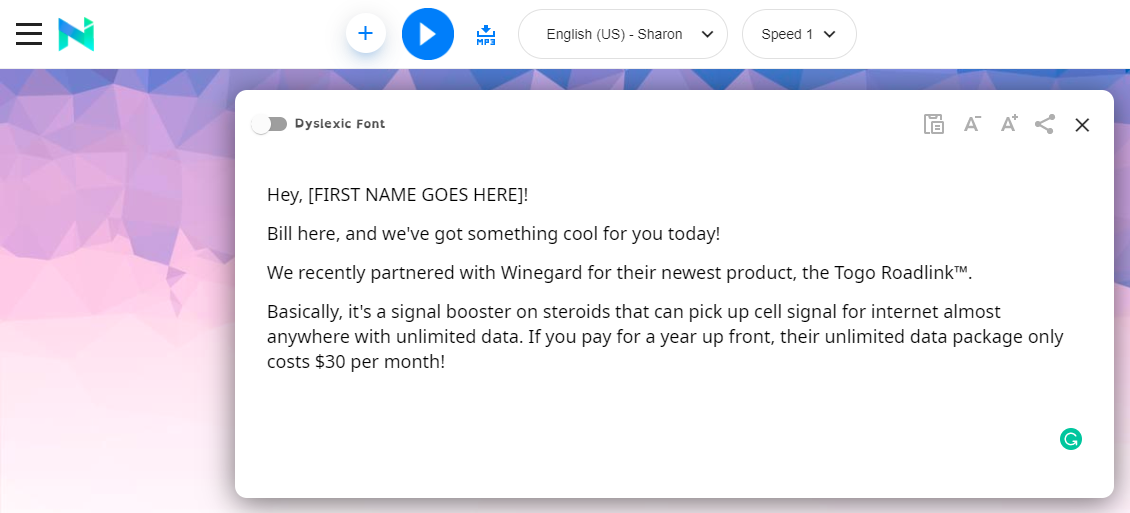Screen dimensions: 1130x513
Task: Click "costs $30 per month!" text
Action: tap(356, 362)
